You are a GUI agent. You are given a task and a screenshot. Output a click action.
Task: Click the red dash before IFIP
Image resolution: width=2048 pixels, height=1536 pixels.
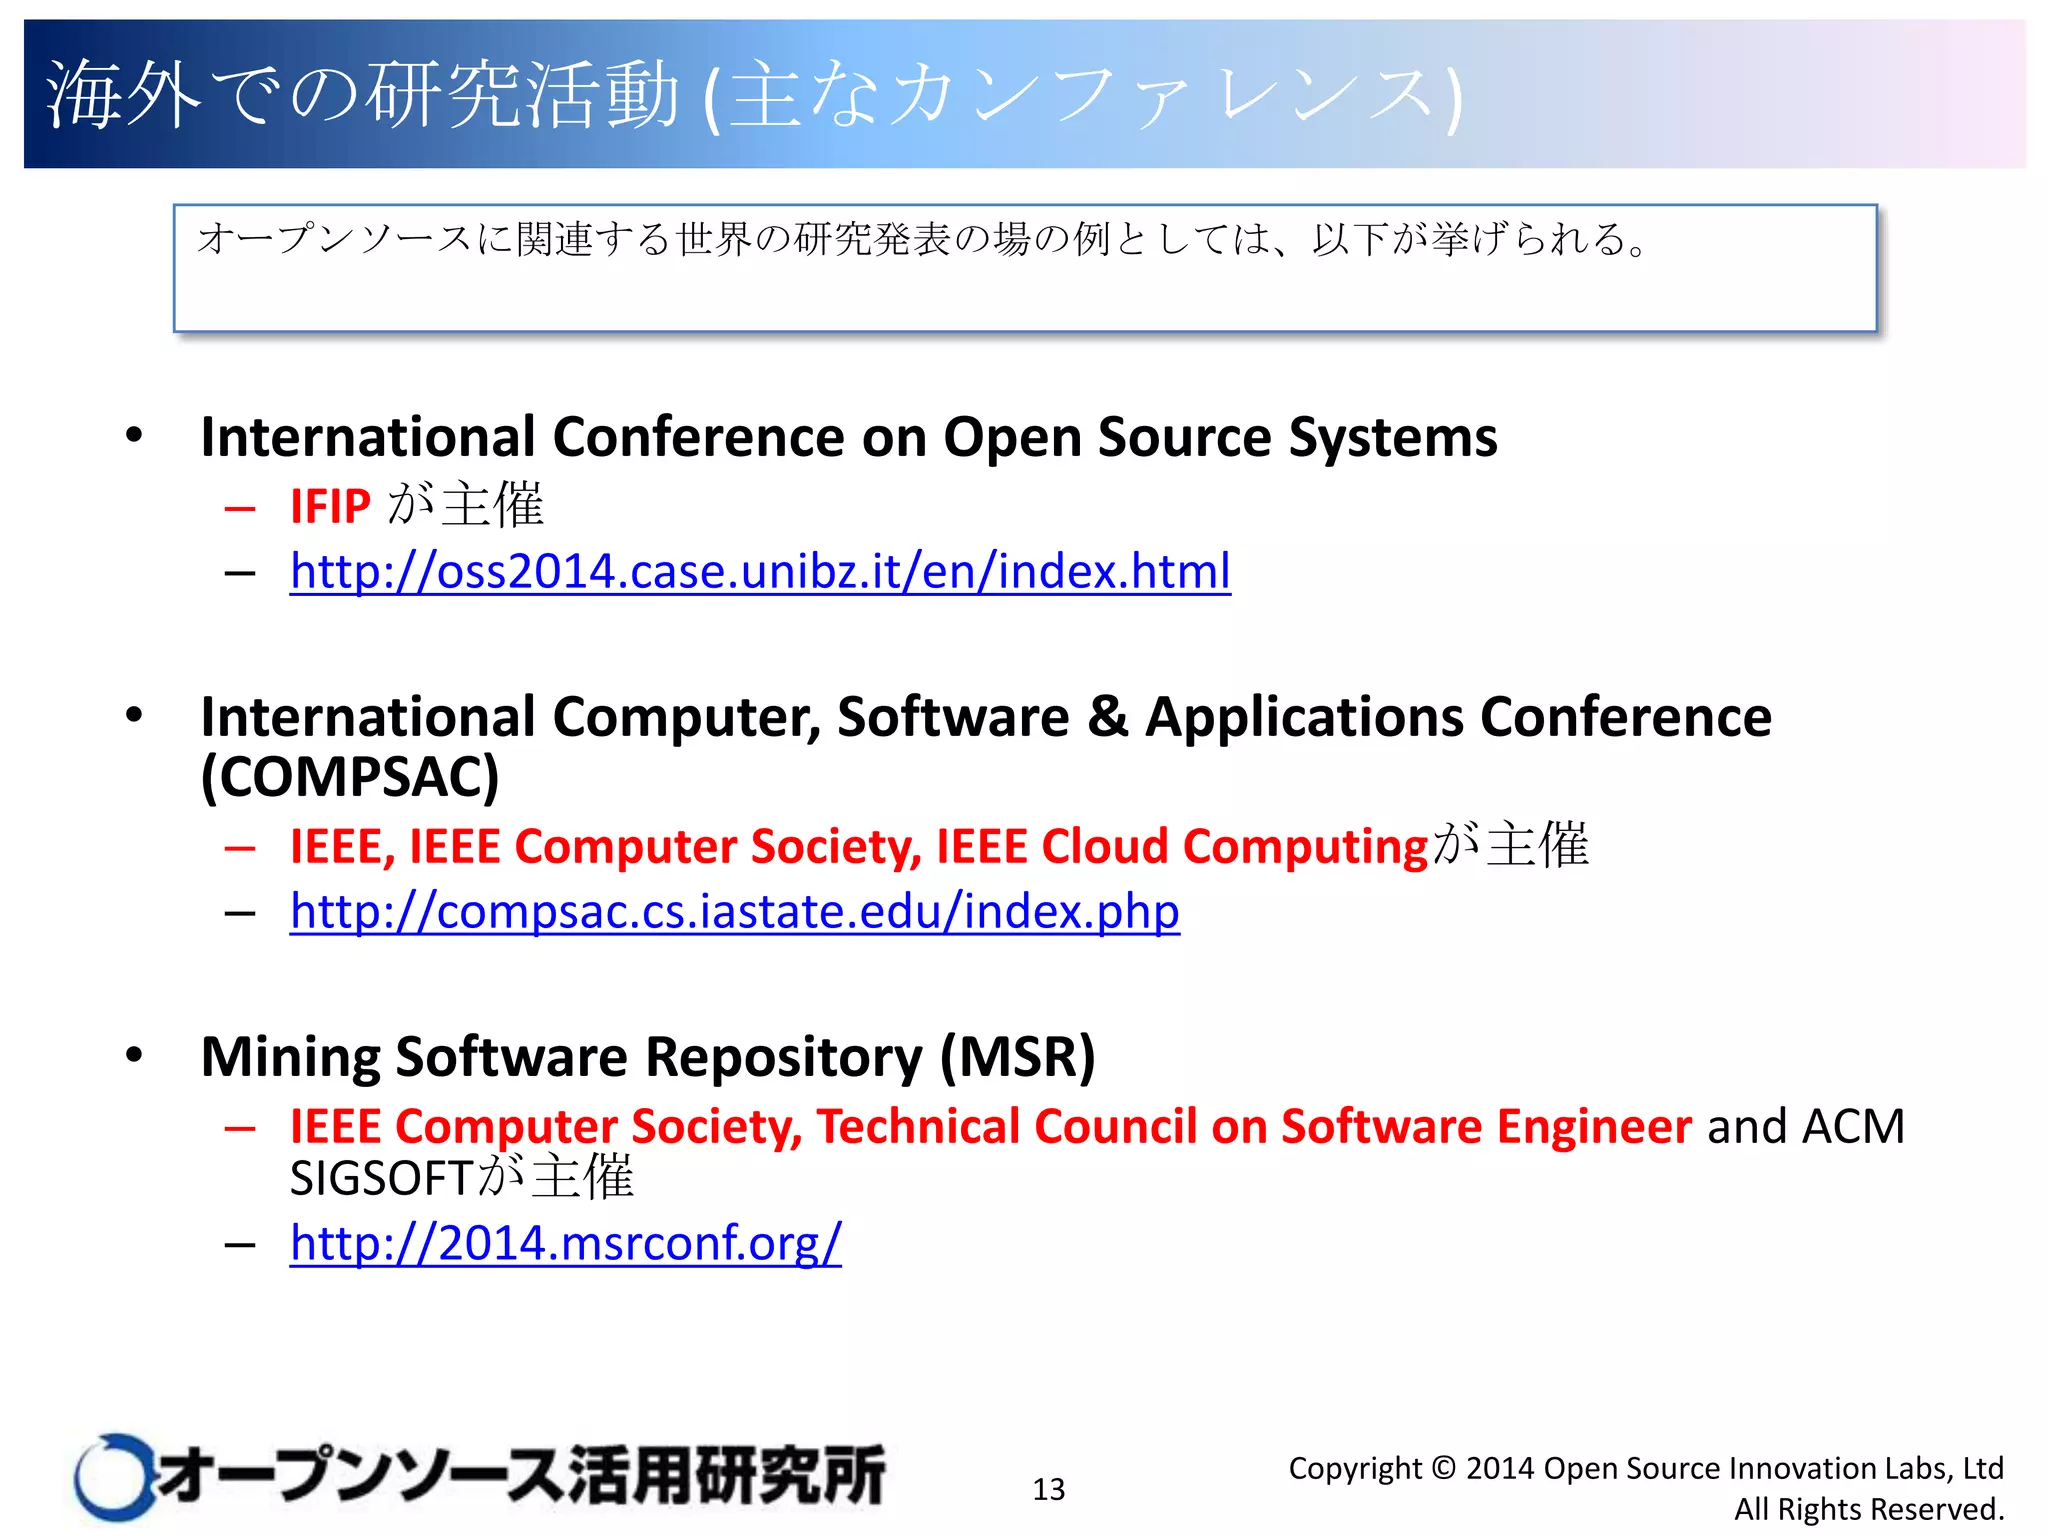pyautogui.click(x=240, y=508)
